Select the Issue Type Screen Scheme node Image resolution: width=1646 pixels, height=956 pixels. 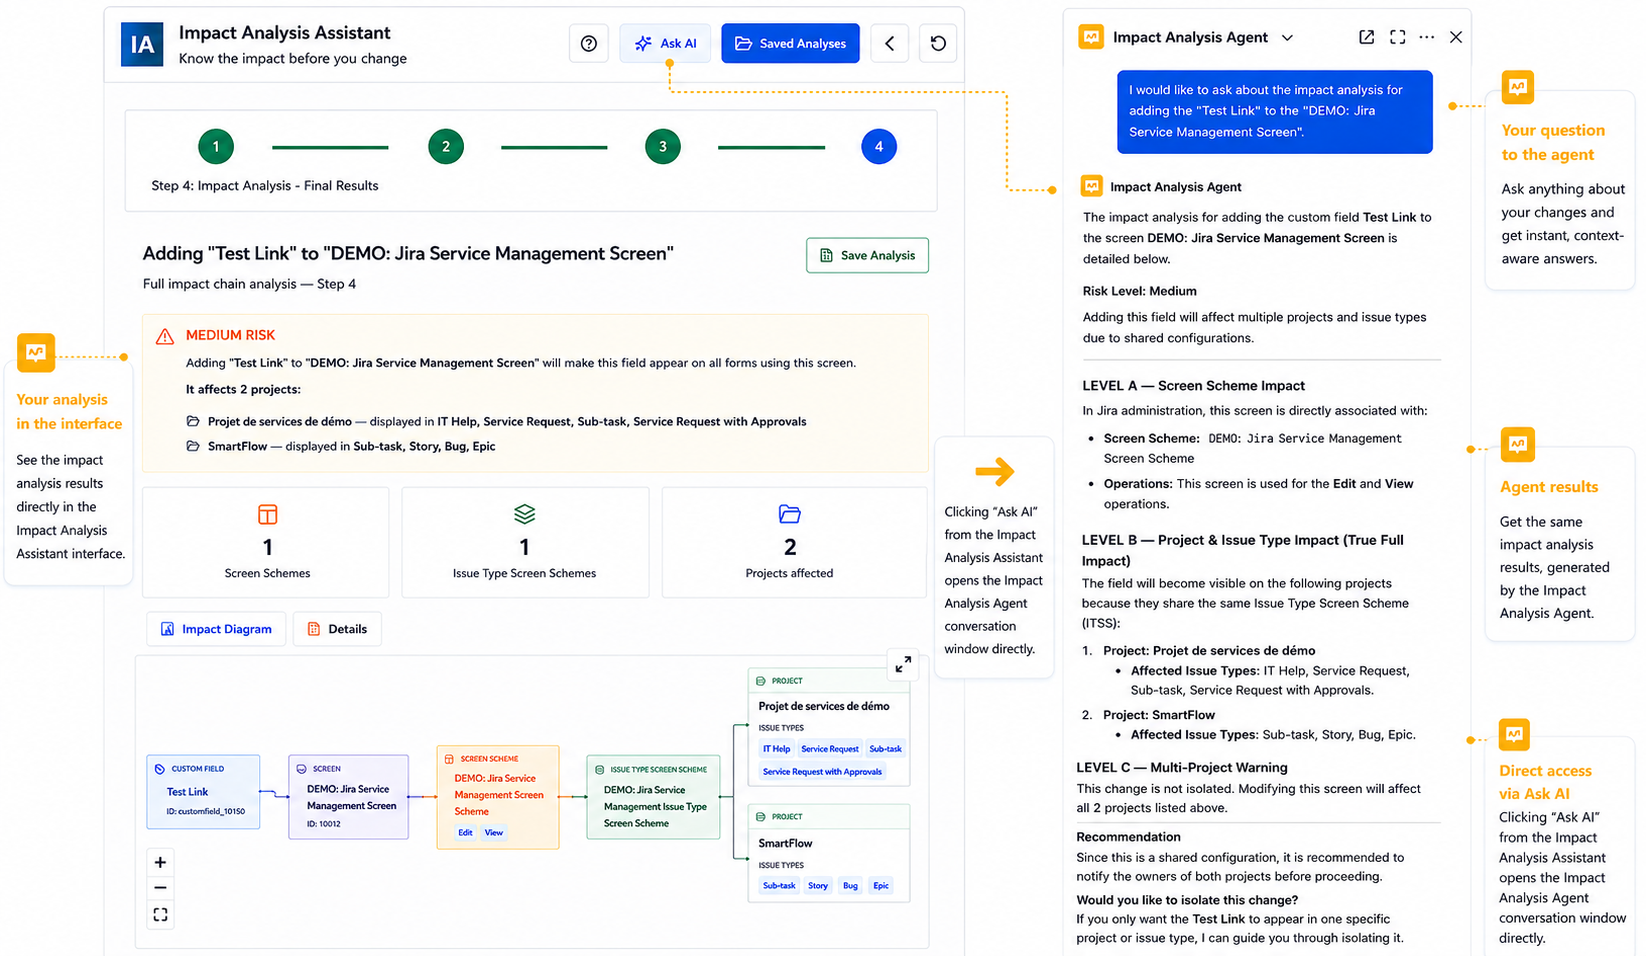(x=653, y=797)
